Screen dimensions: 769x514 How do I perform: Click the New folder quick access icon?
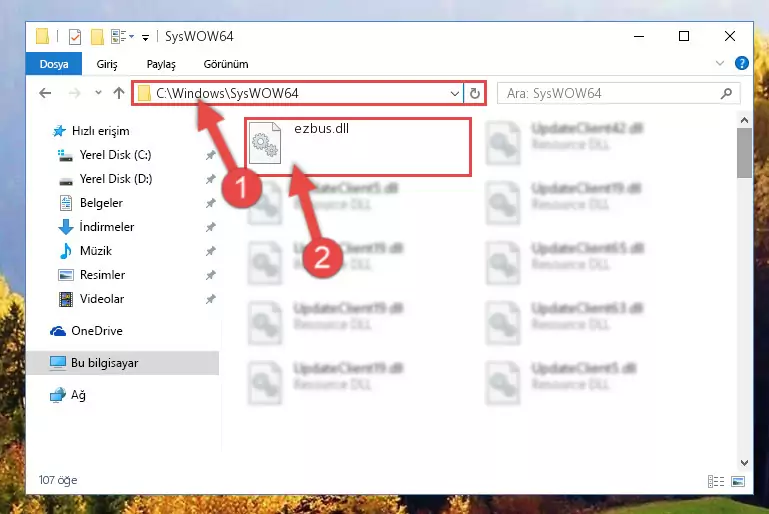[x=97, y=37]
